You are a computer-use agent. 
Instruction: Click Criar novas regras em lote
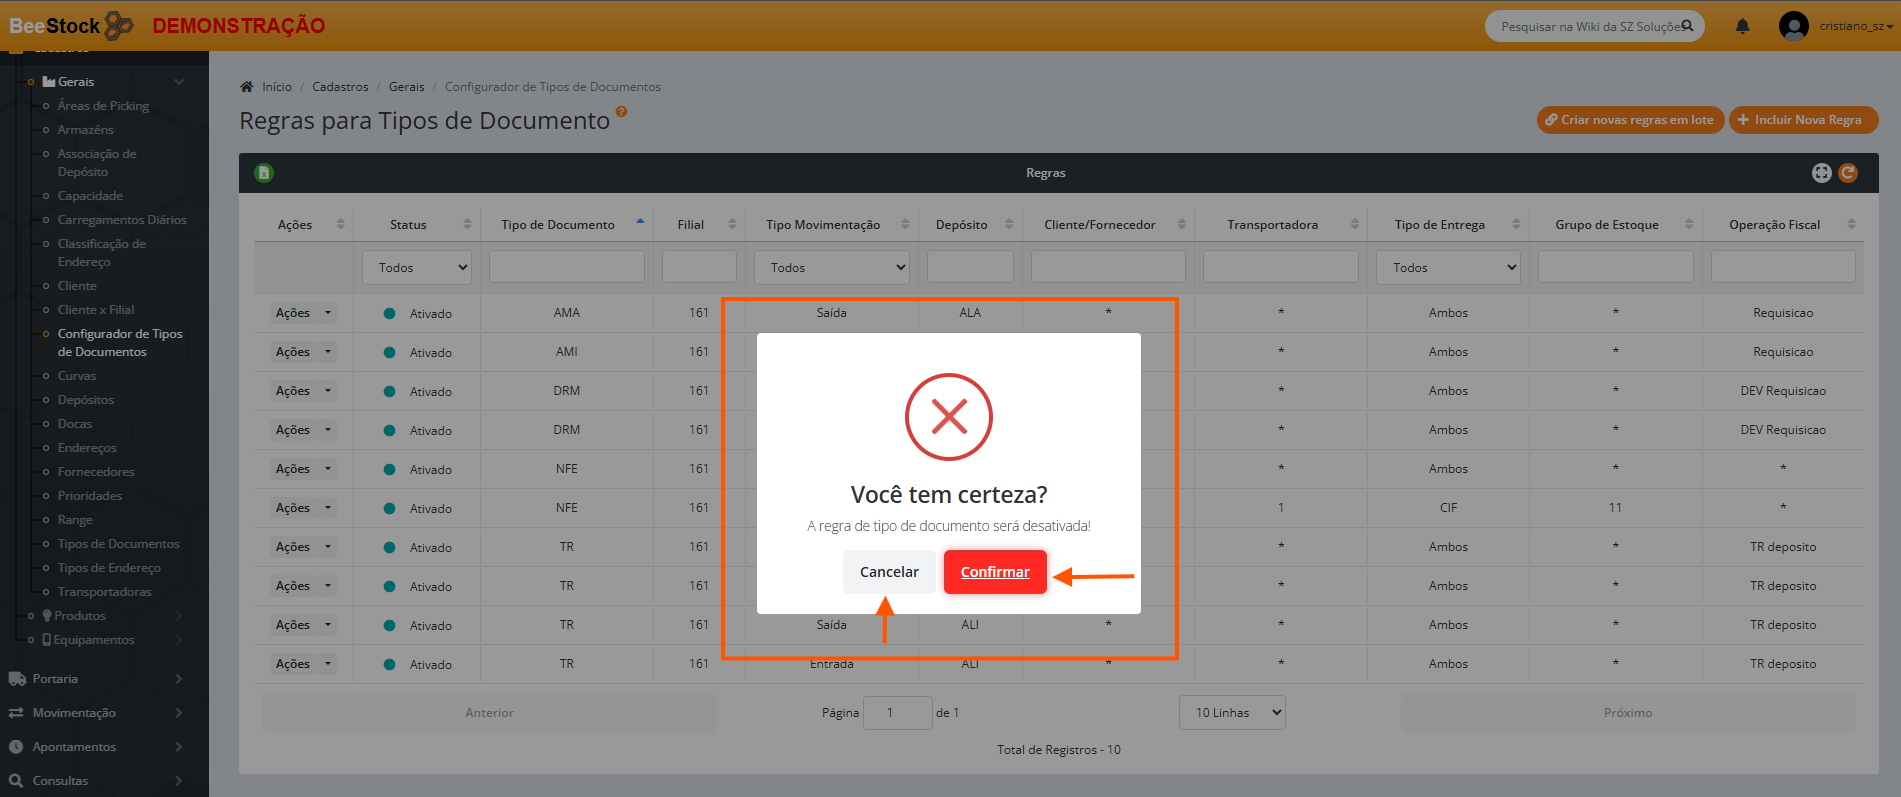[1630, 120]
